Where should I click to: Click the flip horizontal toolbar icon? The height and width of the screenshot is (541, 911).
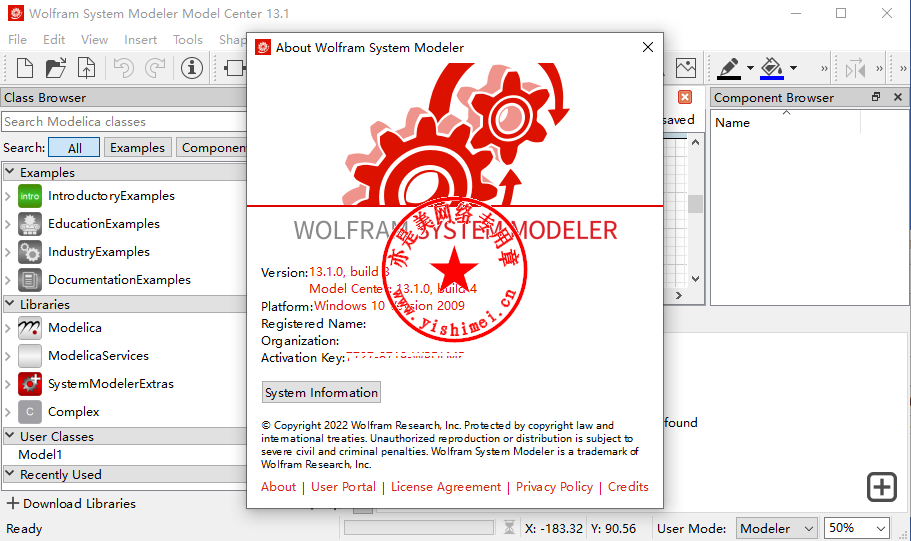(x=855, y=69)
